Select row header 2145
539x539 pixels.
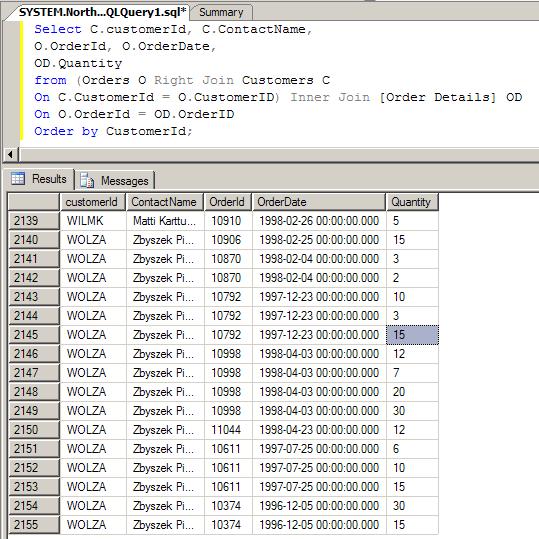[34, 335]
